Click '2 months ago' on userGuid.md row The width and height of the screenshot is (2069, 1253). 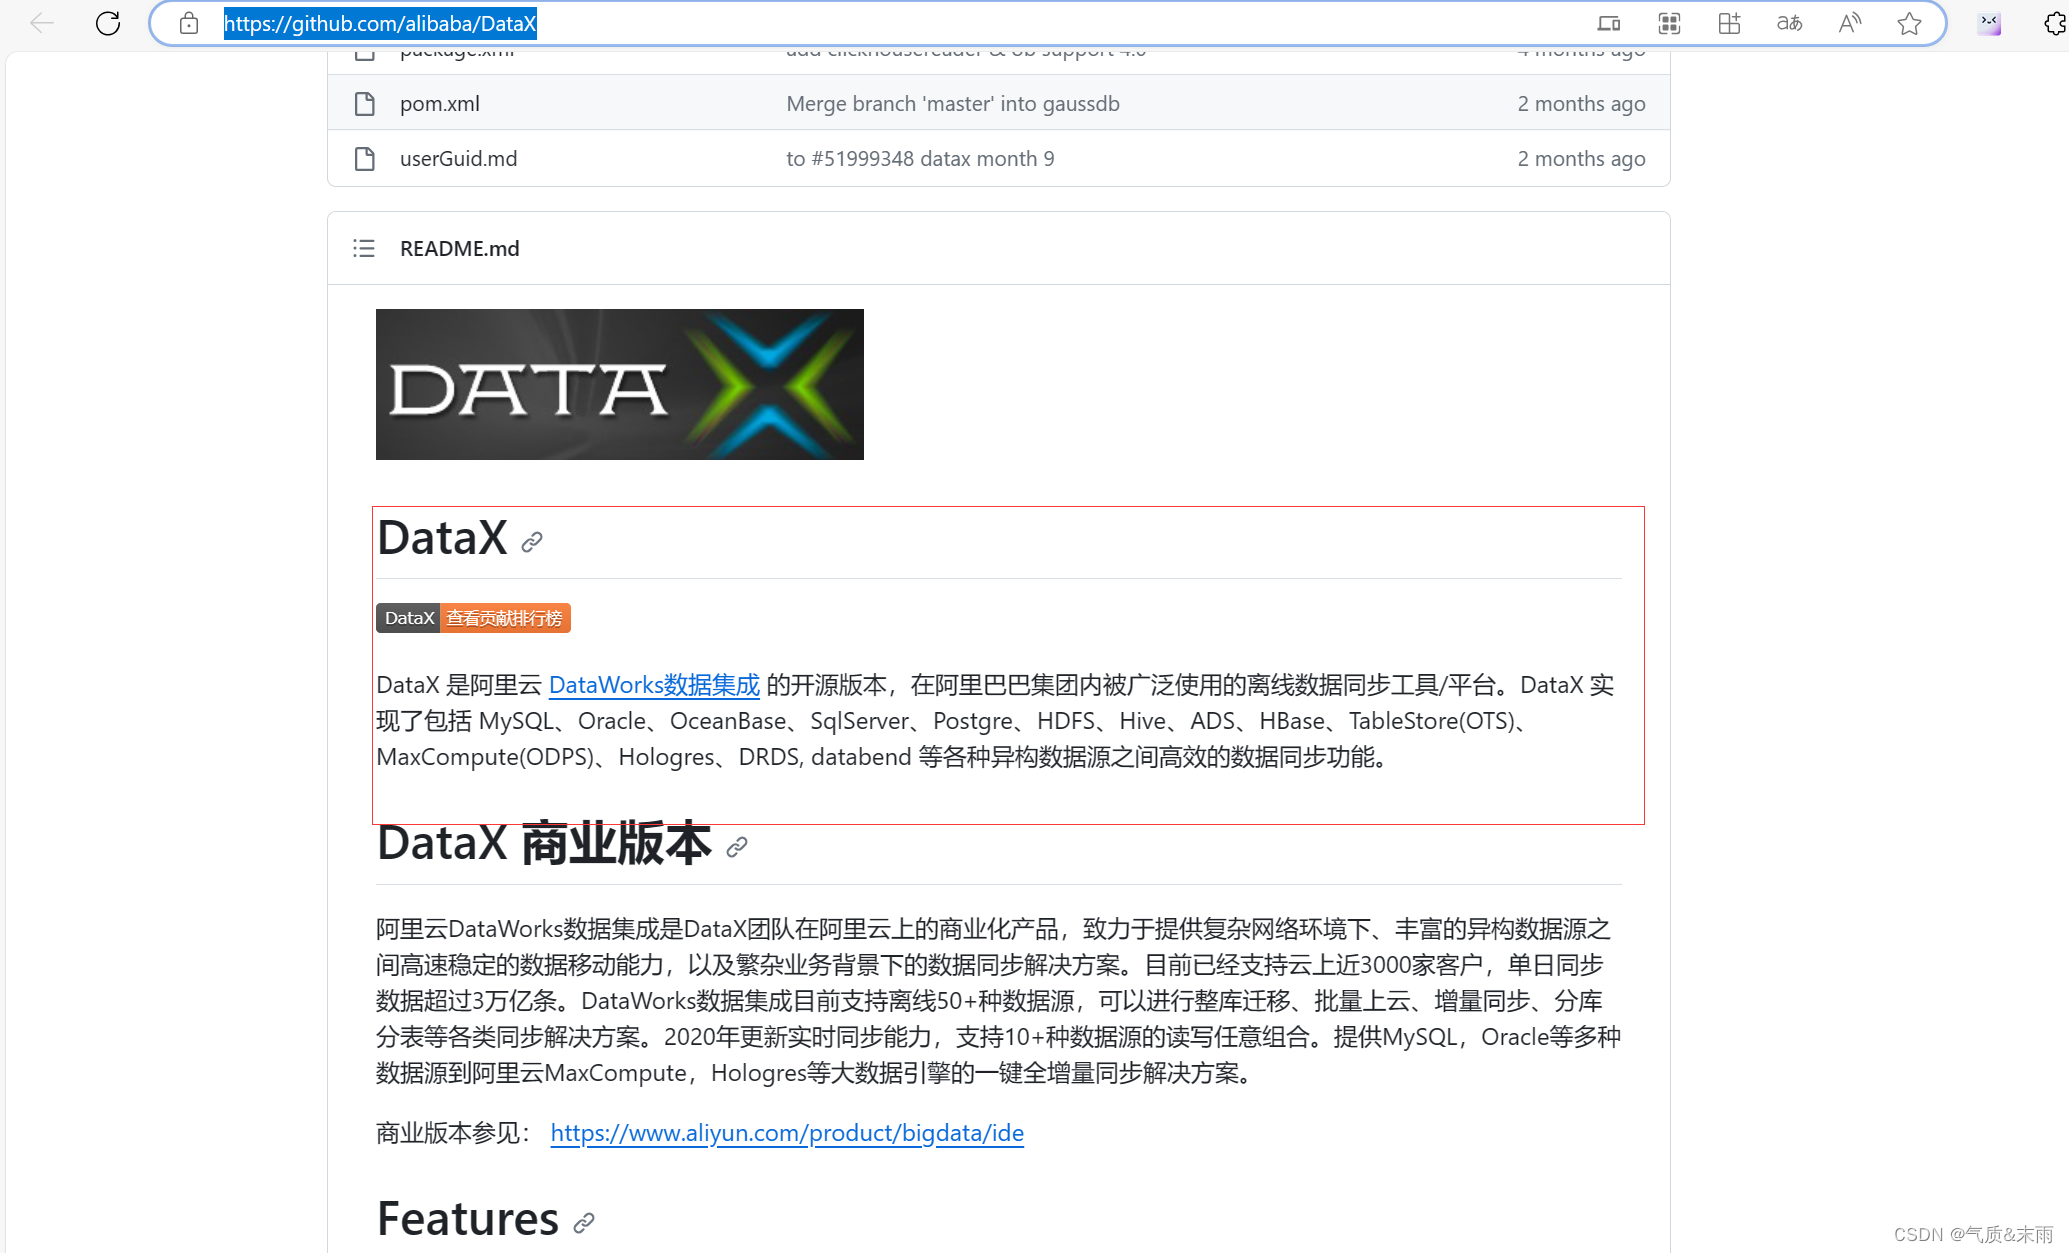(1581, 158)
